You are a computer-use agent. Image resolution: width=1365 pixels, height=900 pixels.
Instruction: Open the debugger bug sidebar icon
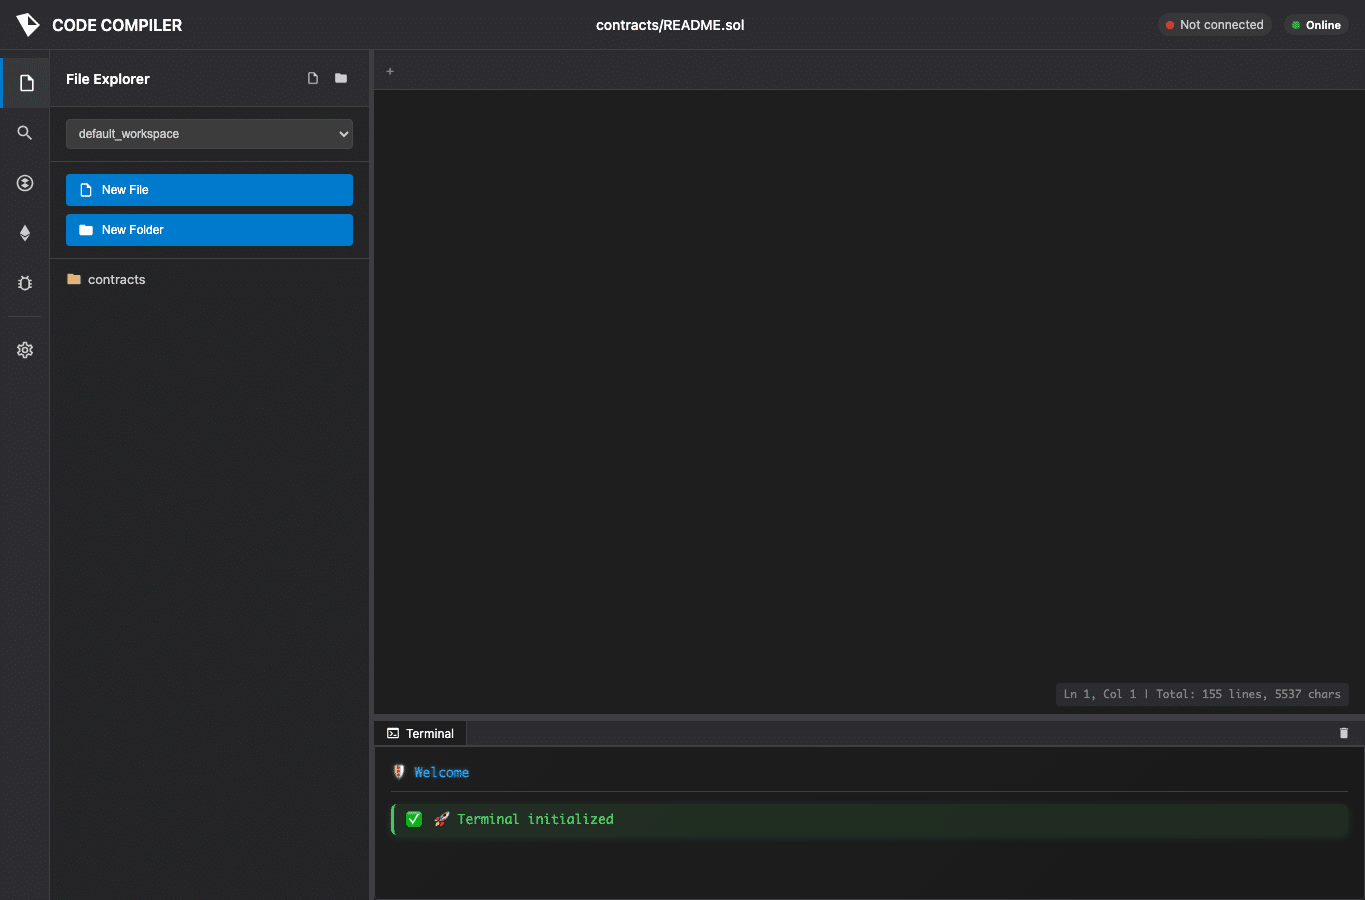pos(25,283)
